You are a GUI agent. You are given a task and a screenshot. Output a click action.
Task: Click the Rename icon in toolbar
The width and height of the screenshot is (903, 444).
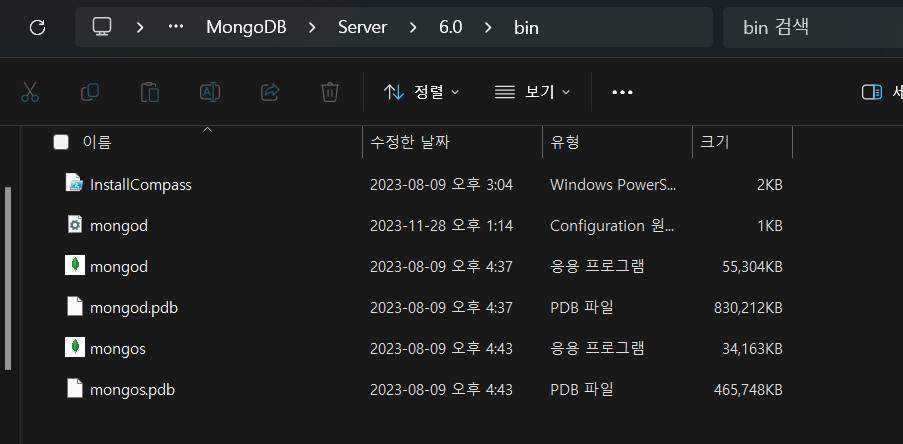(210, 92)
